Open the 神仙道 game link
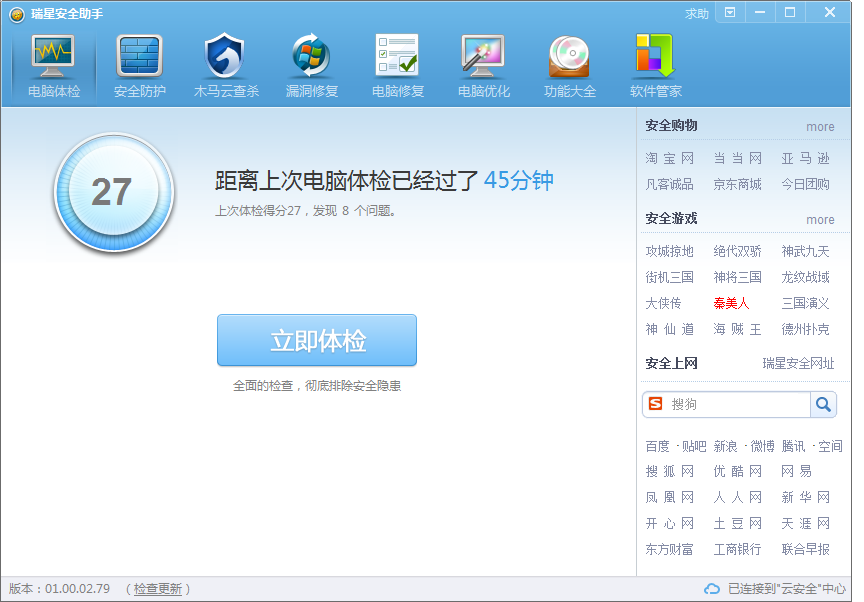The height and width of the screenshot is (602, 864). [669, 329]
